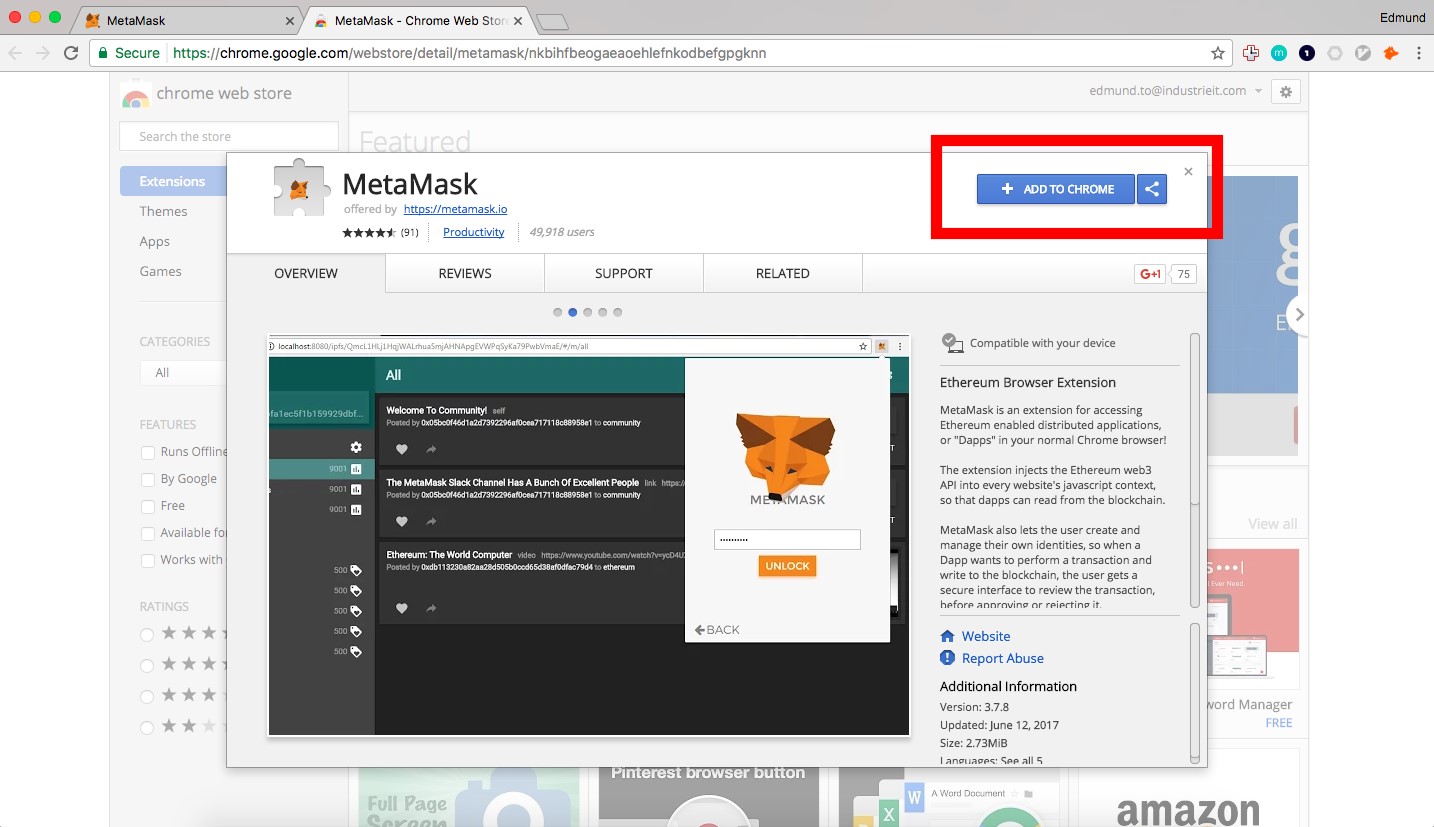1434x827 pixels.
Task: Click the Google +1 button
Action: tap(1150, 274)
